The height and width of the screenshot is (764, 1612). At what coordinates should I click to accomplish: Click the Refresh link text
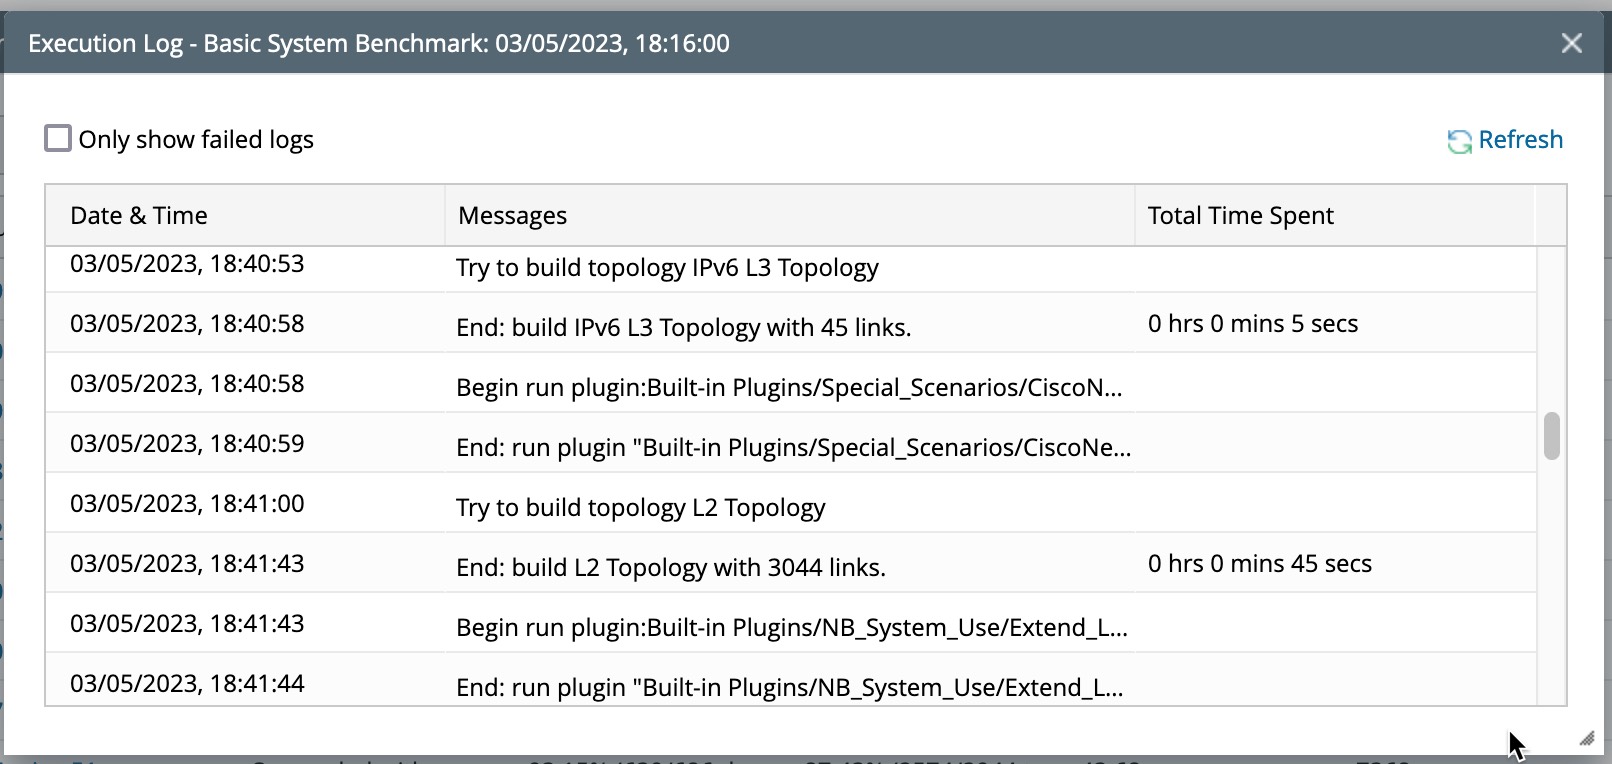pyautogui.click(x=1520, y=139)
